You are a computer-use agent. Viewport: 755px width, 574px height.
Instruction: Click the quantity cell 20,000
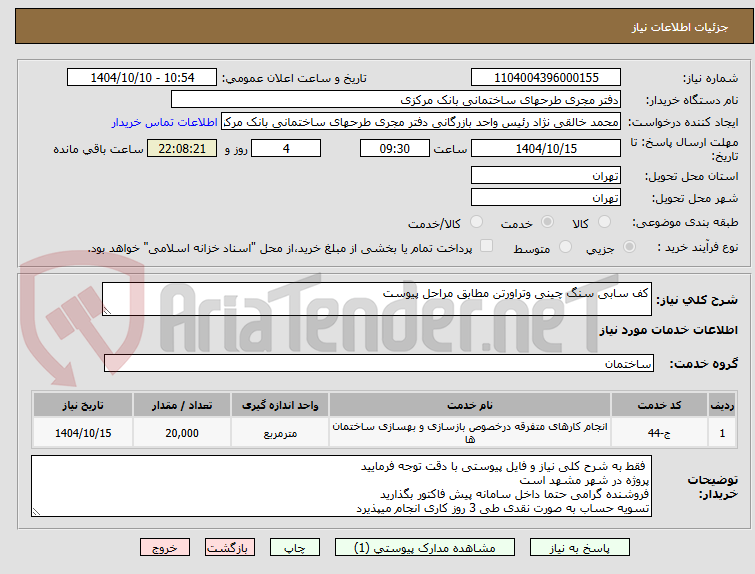coord(182,433)
